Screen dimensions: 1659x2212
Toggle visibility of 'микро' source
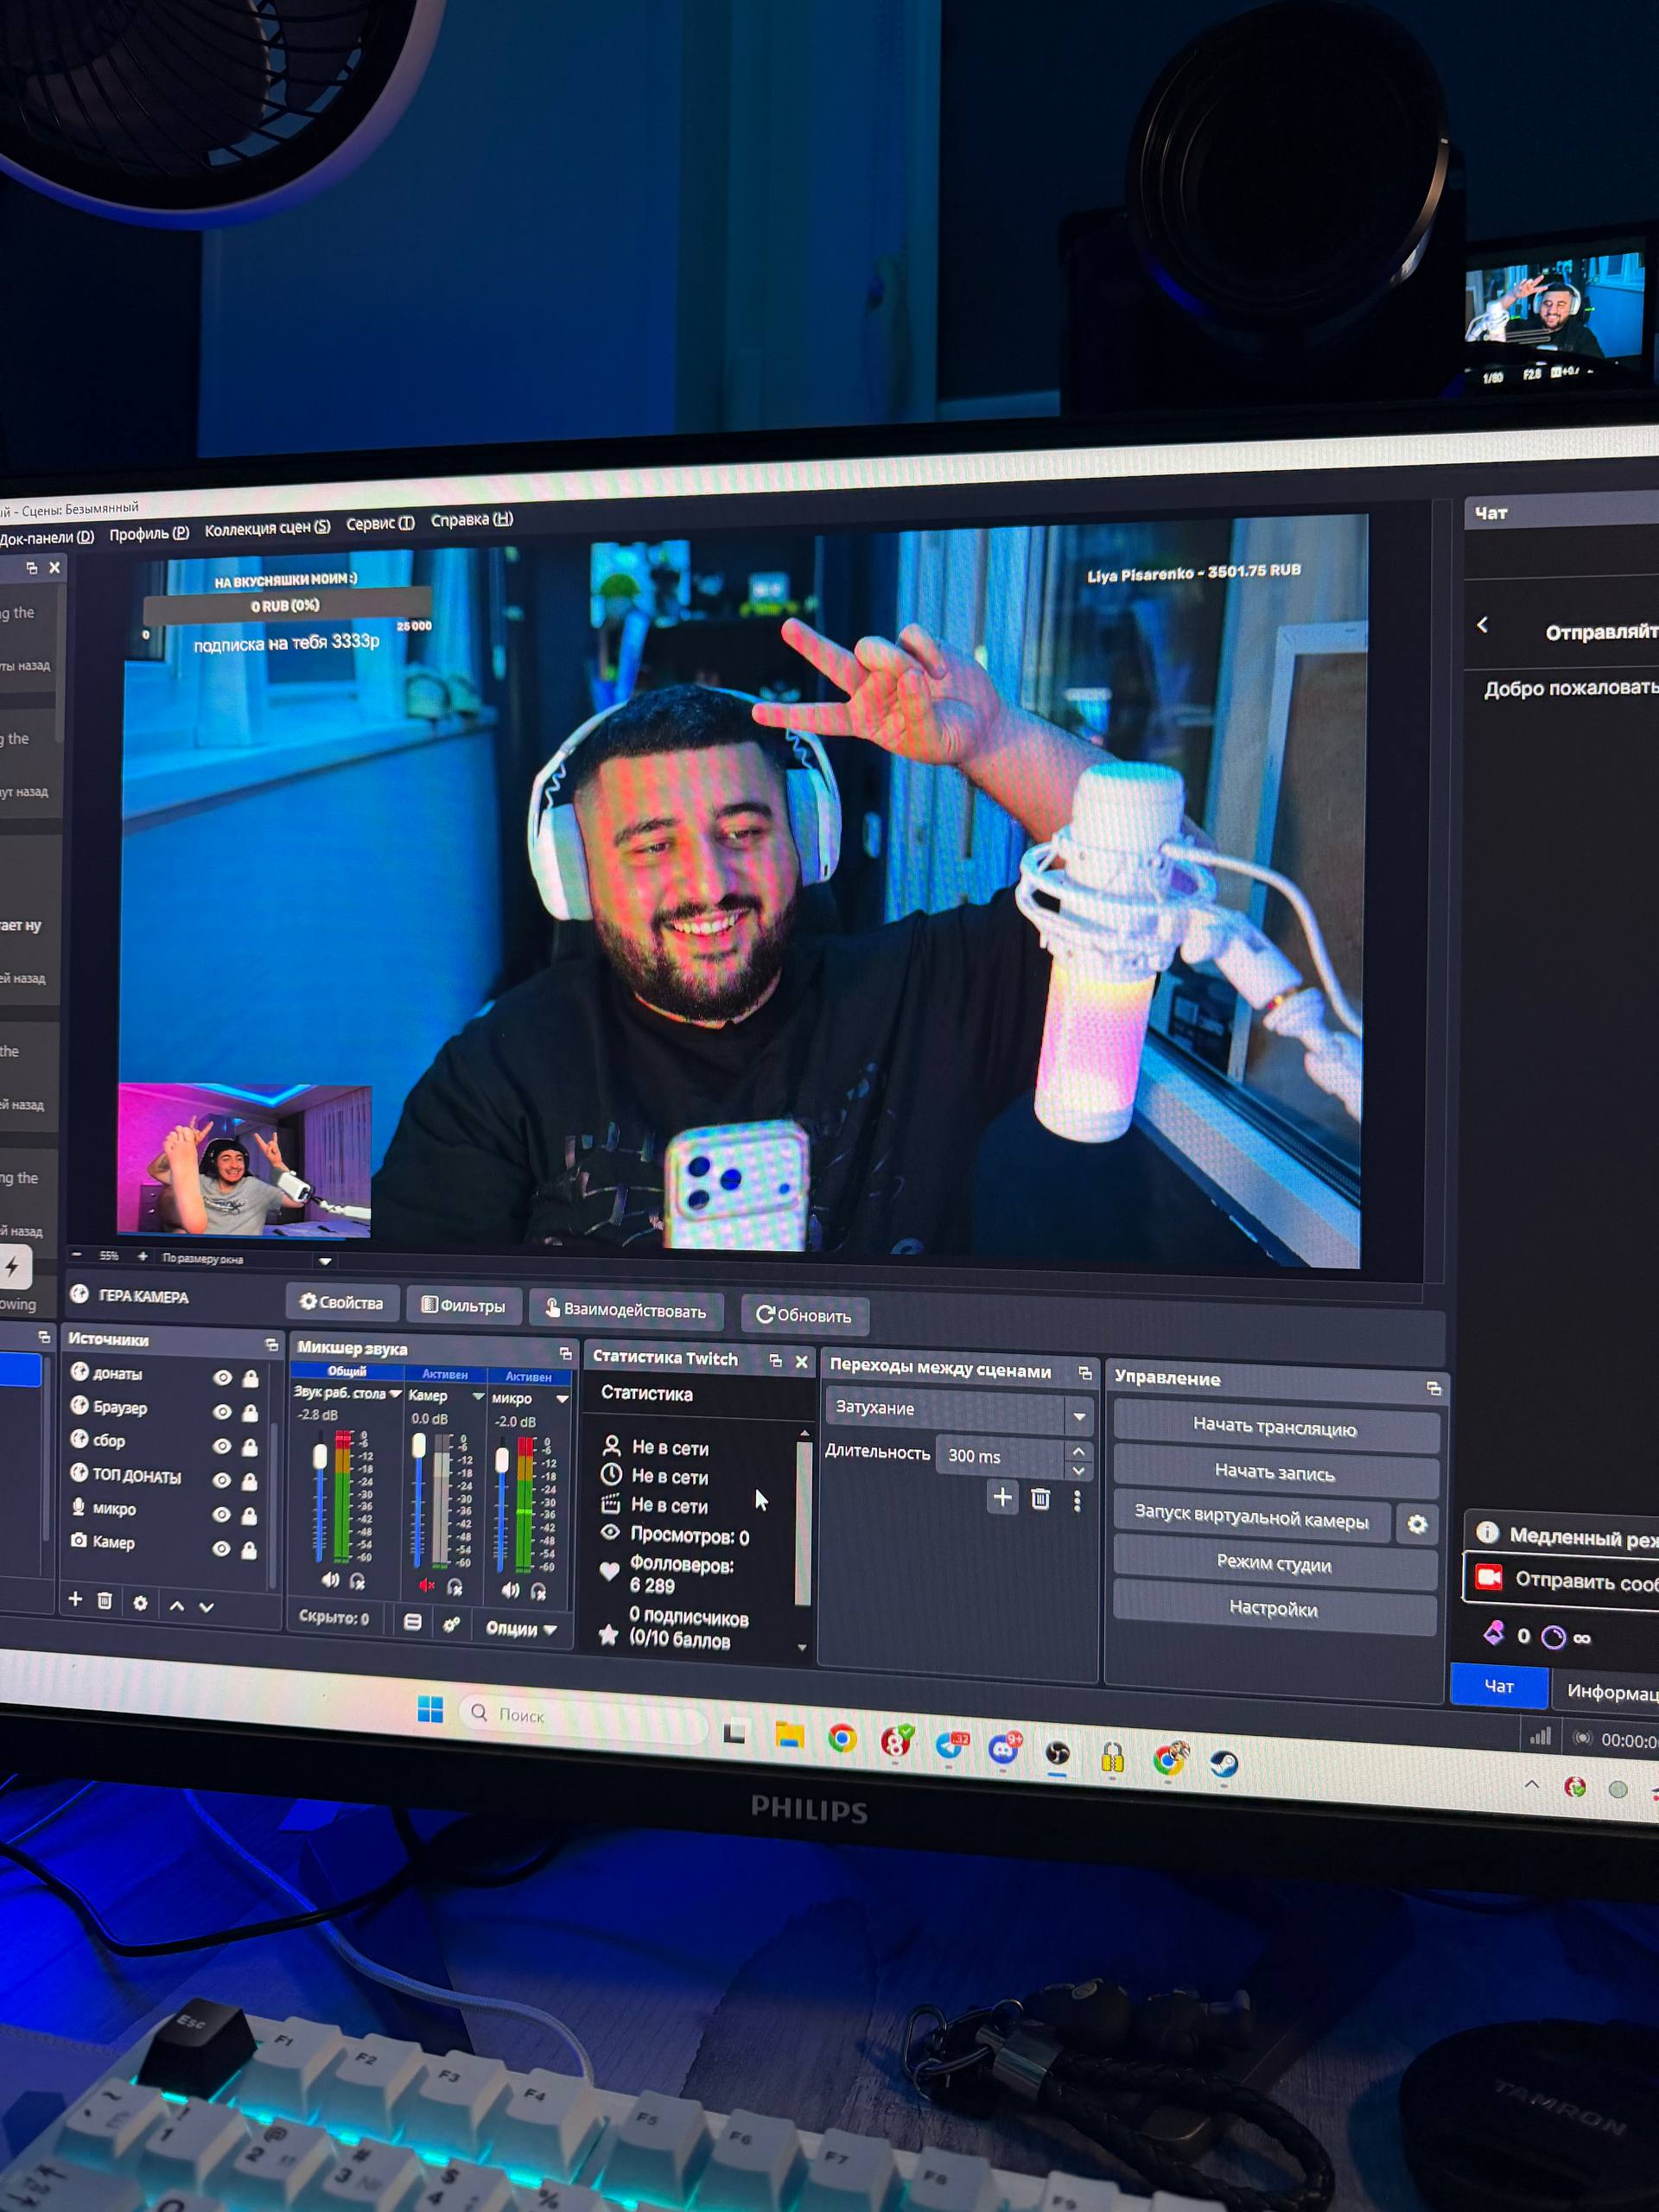pyautogui.click(x=222, y=1514)
